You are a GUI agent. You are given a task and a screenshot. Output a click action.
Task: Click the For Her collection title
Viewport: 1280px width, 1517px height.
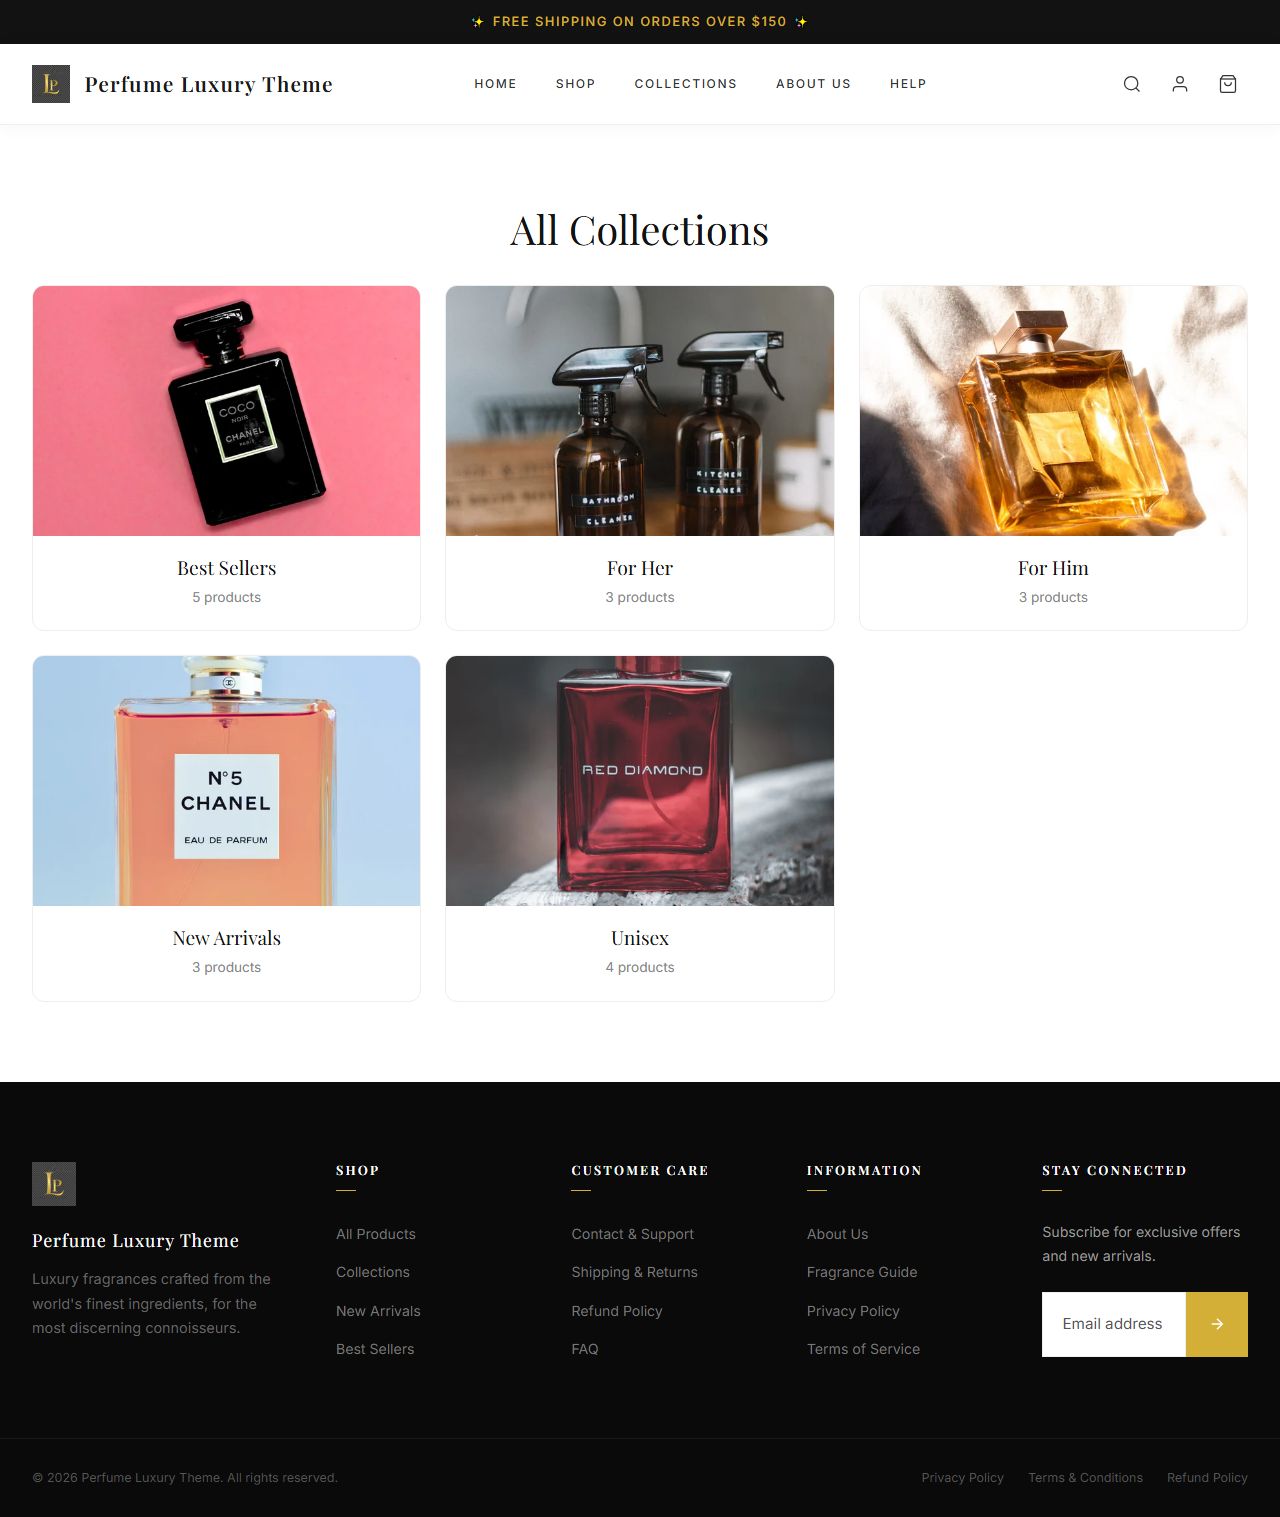(640, 568)
